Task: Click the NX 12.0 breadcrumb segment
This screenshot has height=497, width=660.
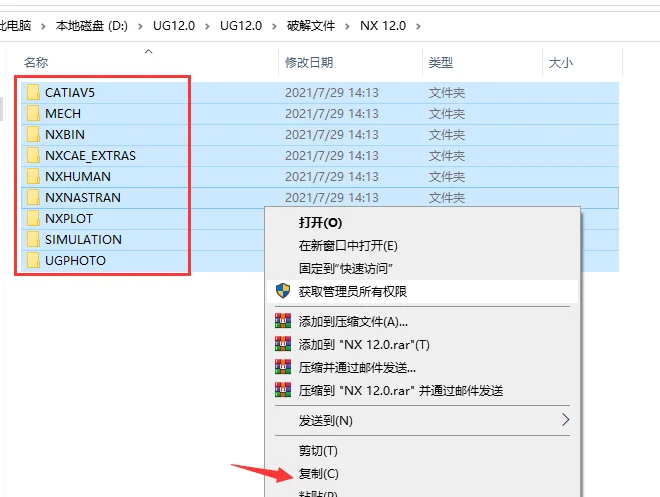Action: click(x=383, y=26)
